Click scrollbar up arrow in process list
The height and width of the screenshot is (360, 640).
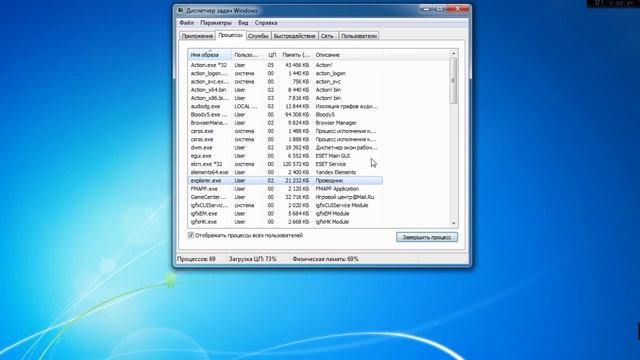point(453,53)
